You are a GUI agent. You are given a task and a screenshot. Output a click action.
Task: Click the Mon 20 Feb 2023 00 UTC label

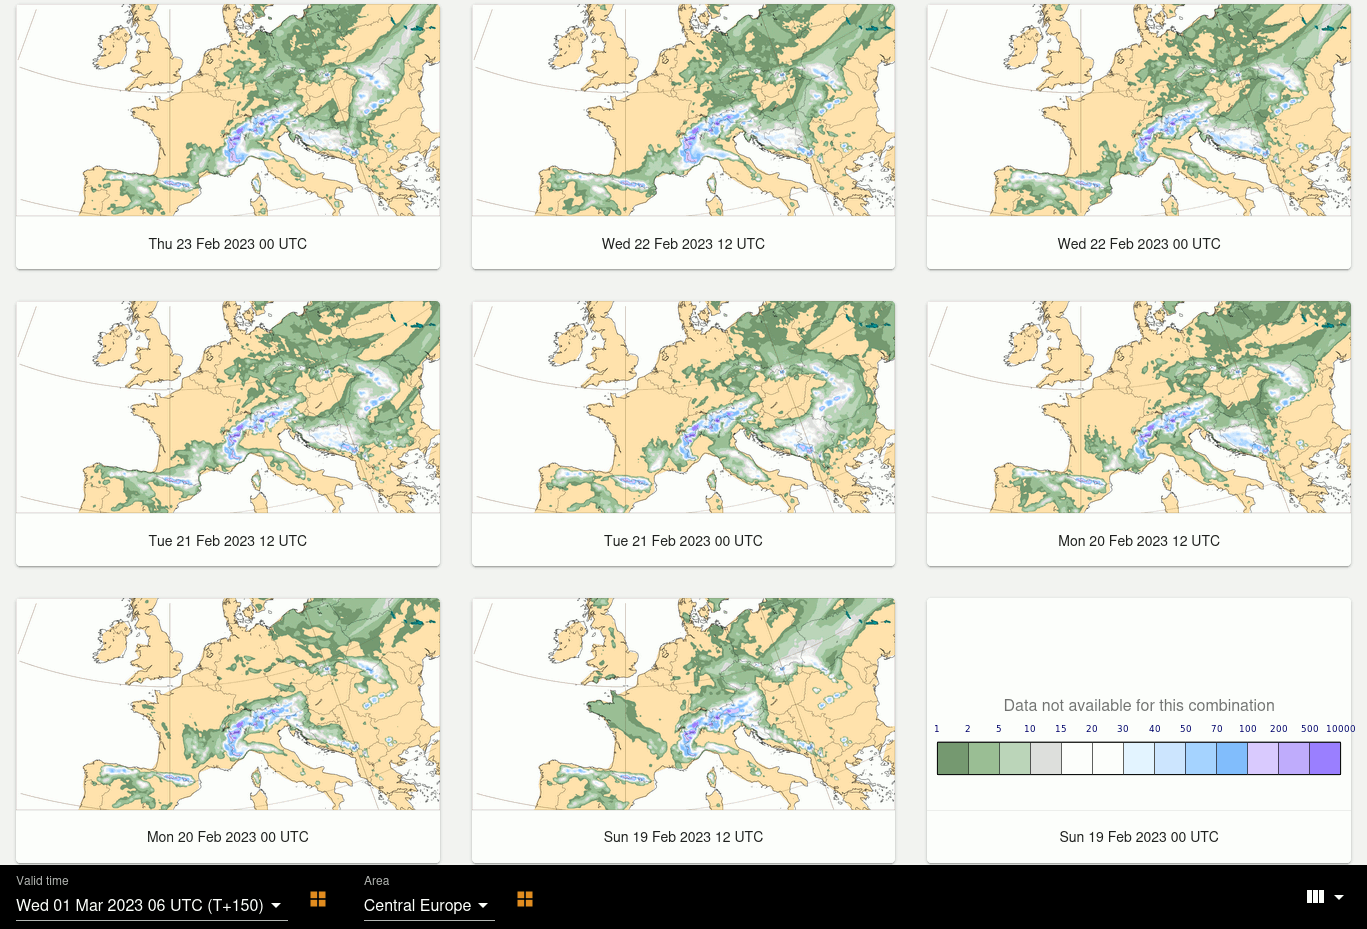click(x=228, y=837)
